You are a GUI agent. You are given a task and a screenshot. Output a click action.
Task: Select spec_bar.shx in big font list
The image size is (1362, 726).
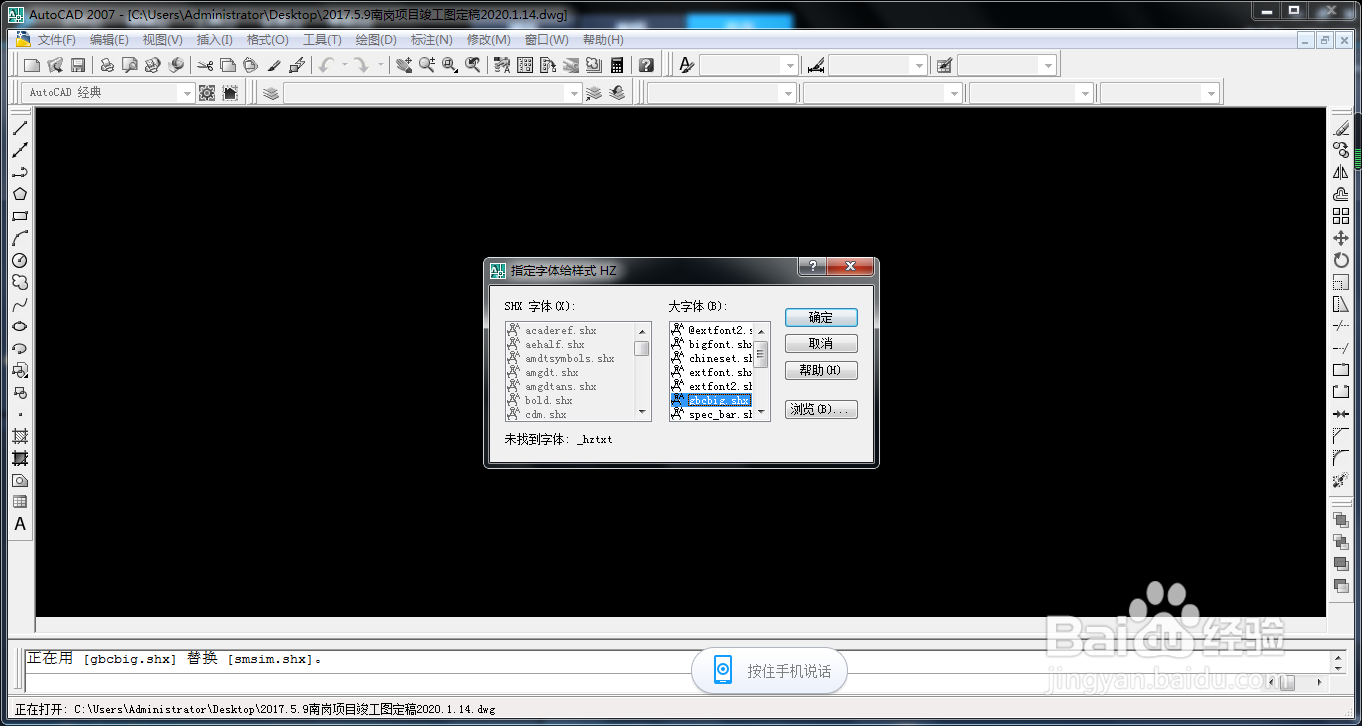(x=711, y=414)
